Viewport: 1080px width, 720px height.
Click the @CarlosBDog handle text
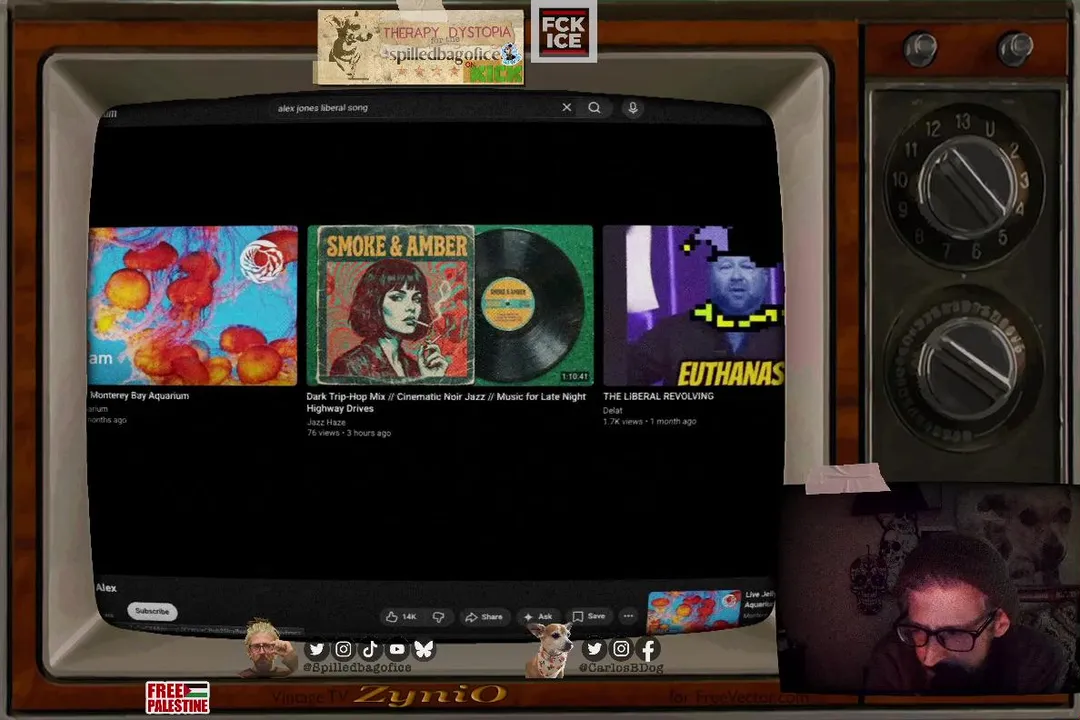(621, 668)
